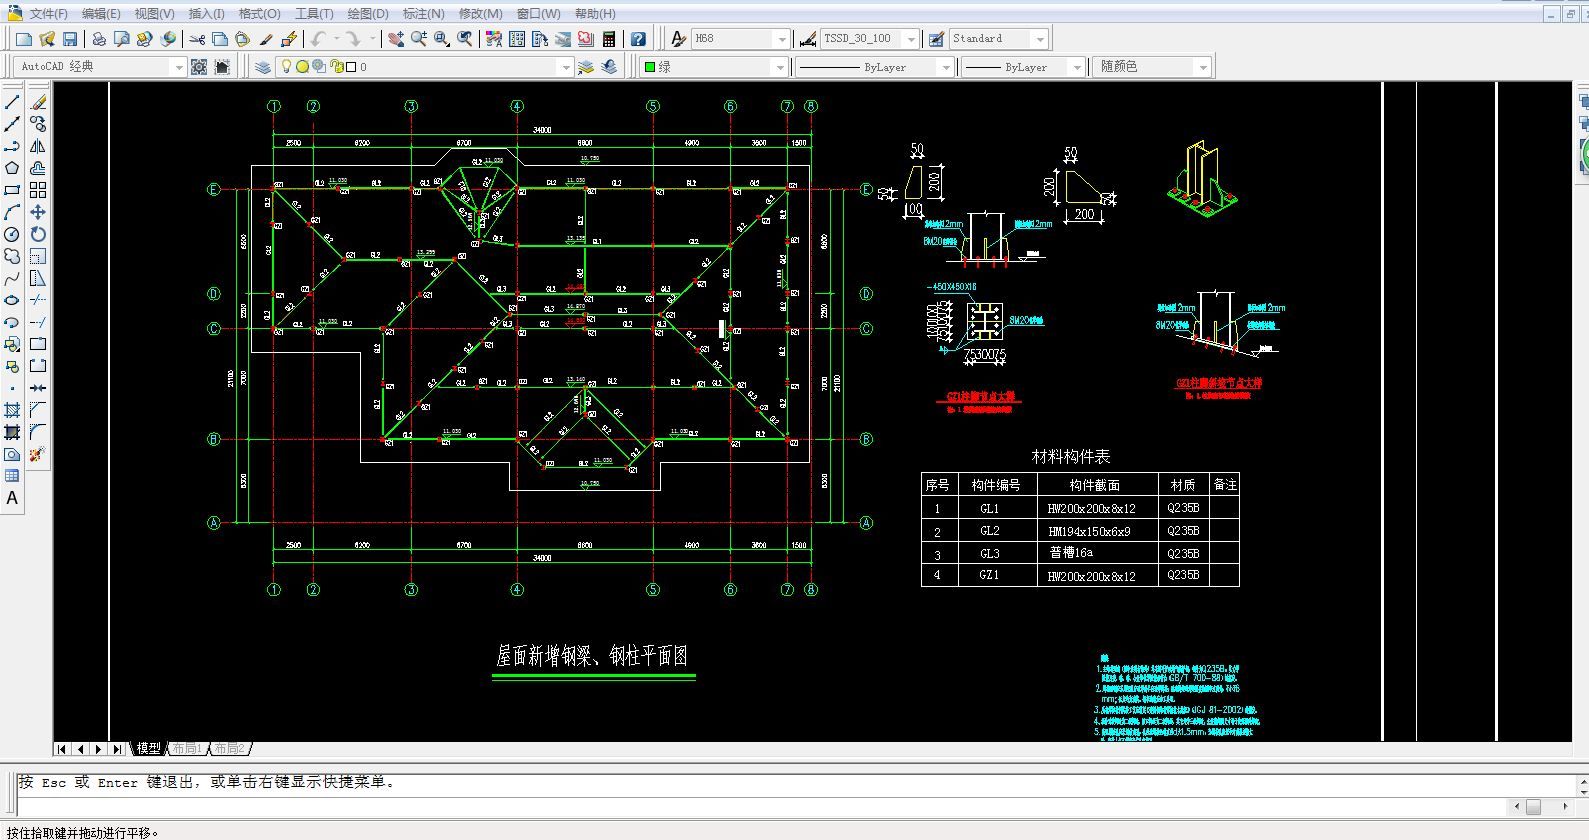This screenshot has height=840, width=1589.
Task: Toggle layer 0 viewport freeze icon
Action: coord(319,67)
